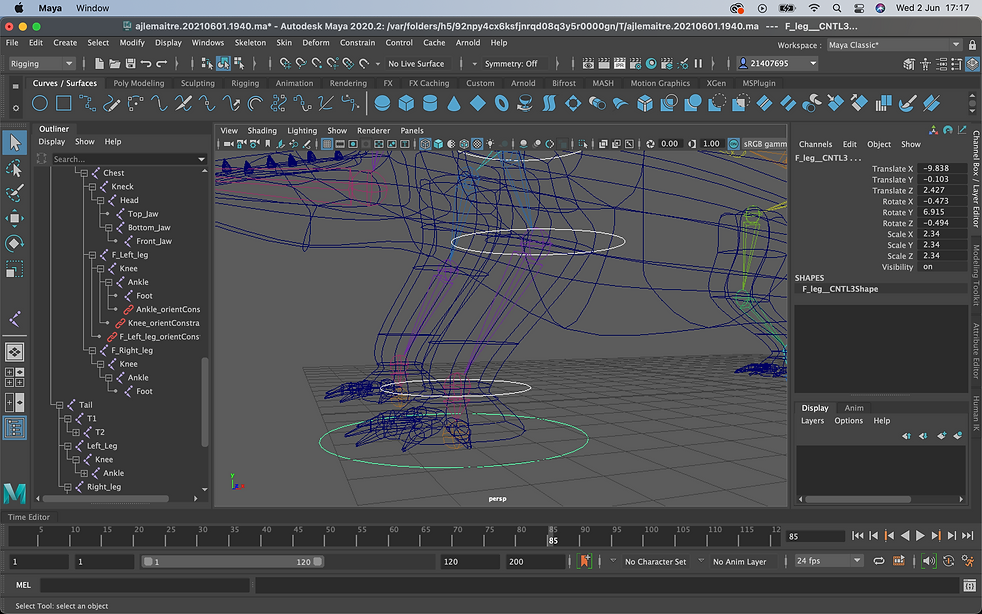This screenshot has height=614, width=982.
Task: Toggle Symmetry: Off setting
Action: [510, 63]
